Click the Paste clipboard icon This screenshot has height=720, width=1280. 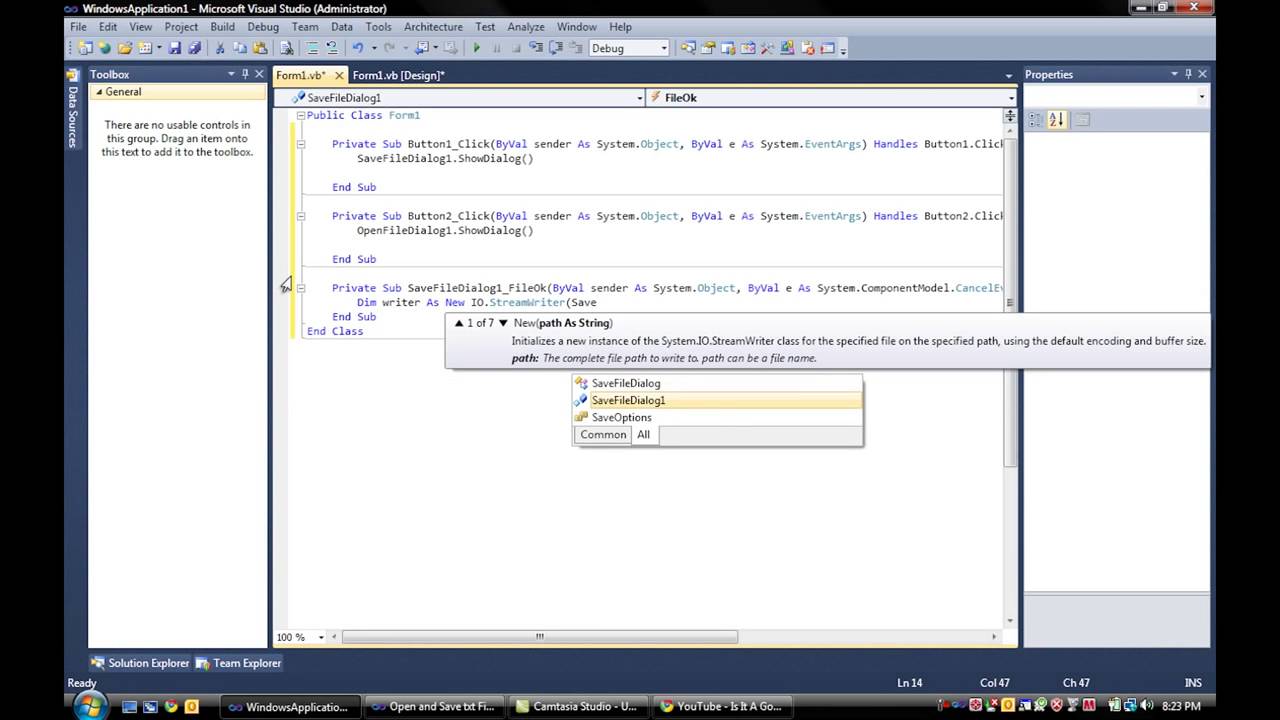pyautogui.click(x=260, y=48)
